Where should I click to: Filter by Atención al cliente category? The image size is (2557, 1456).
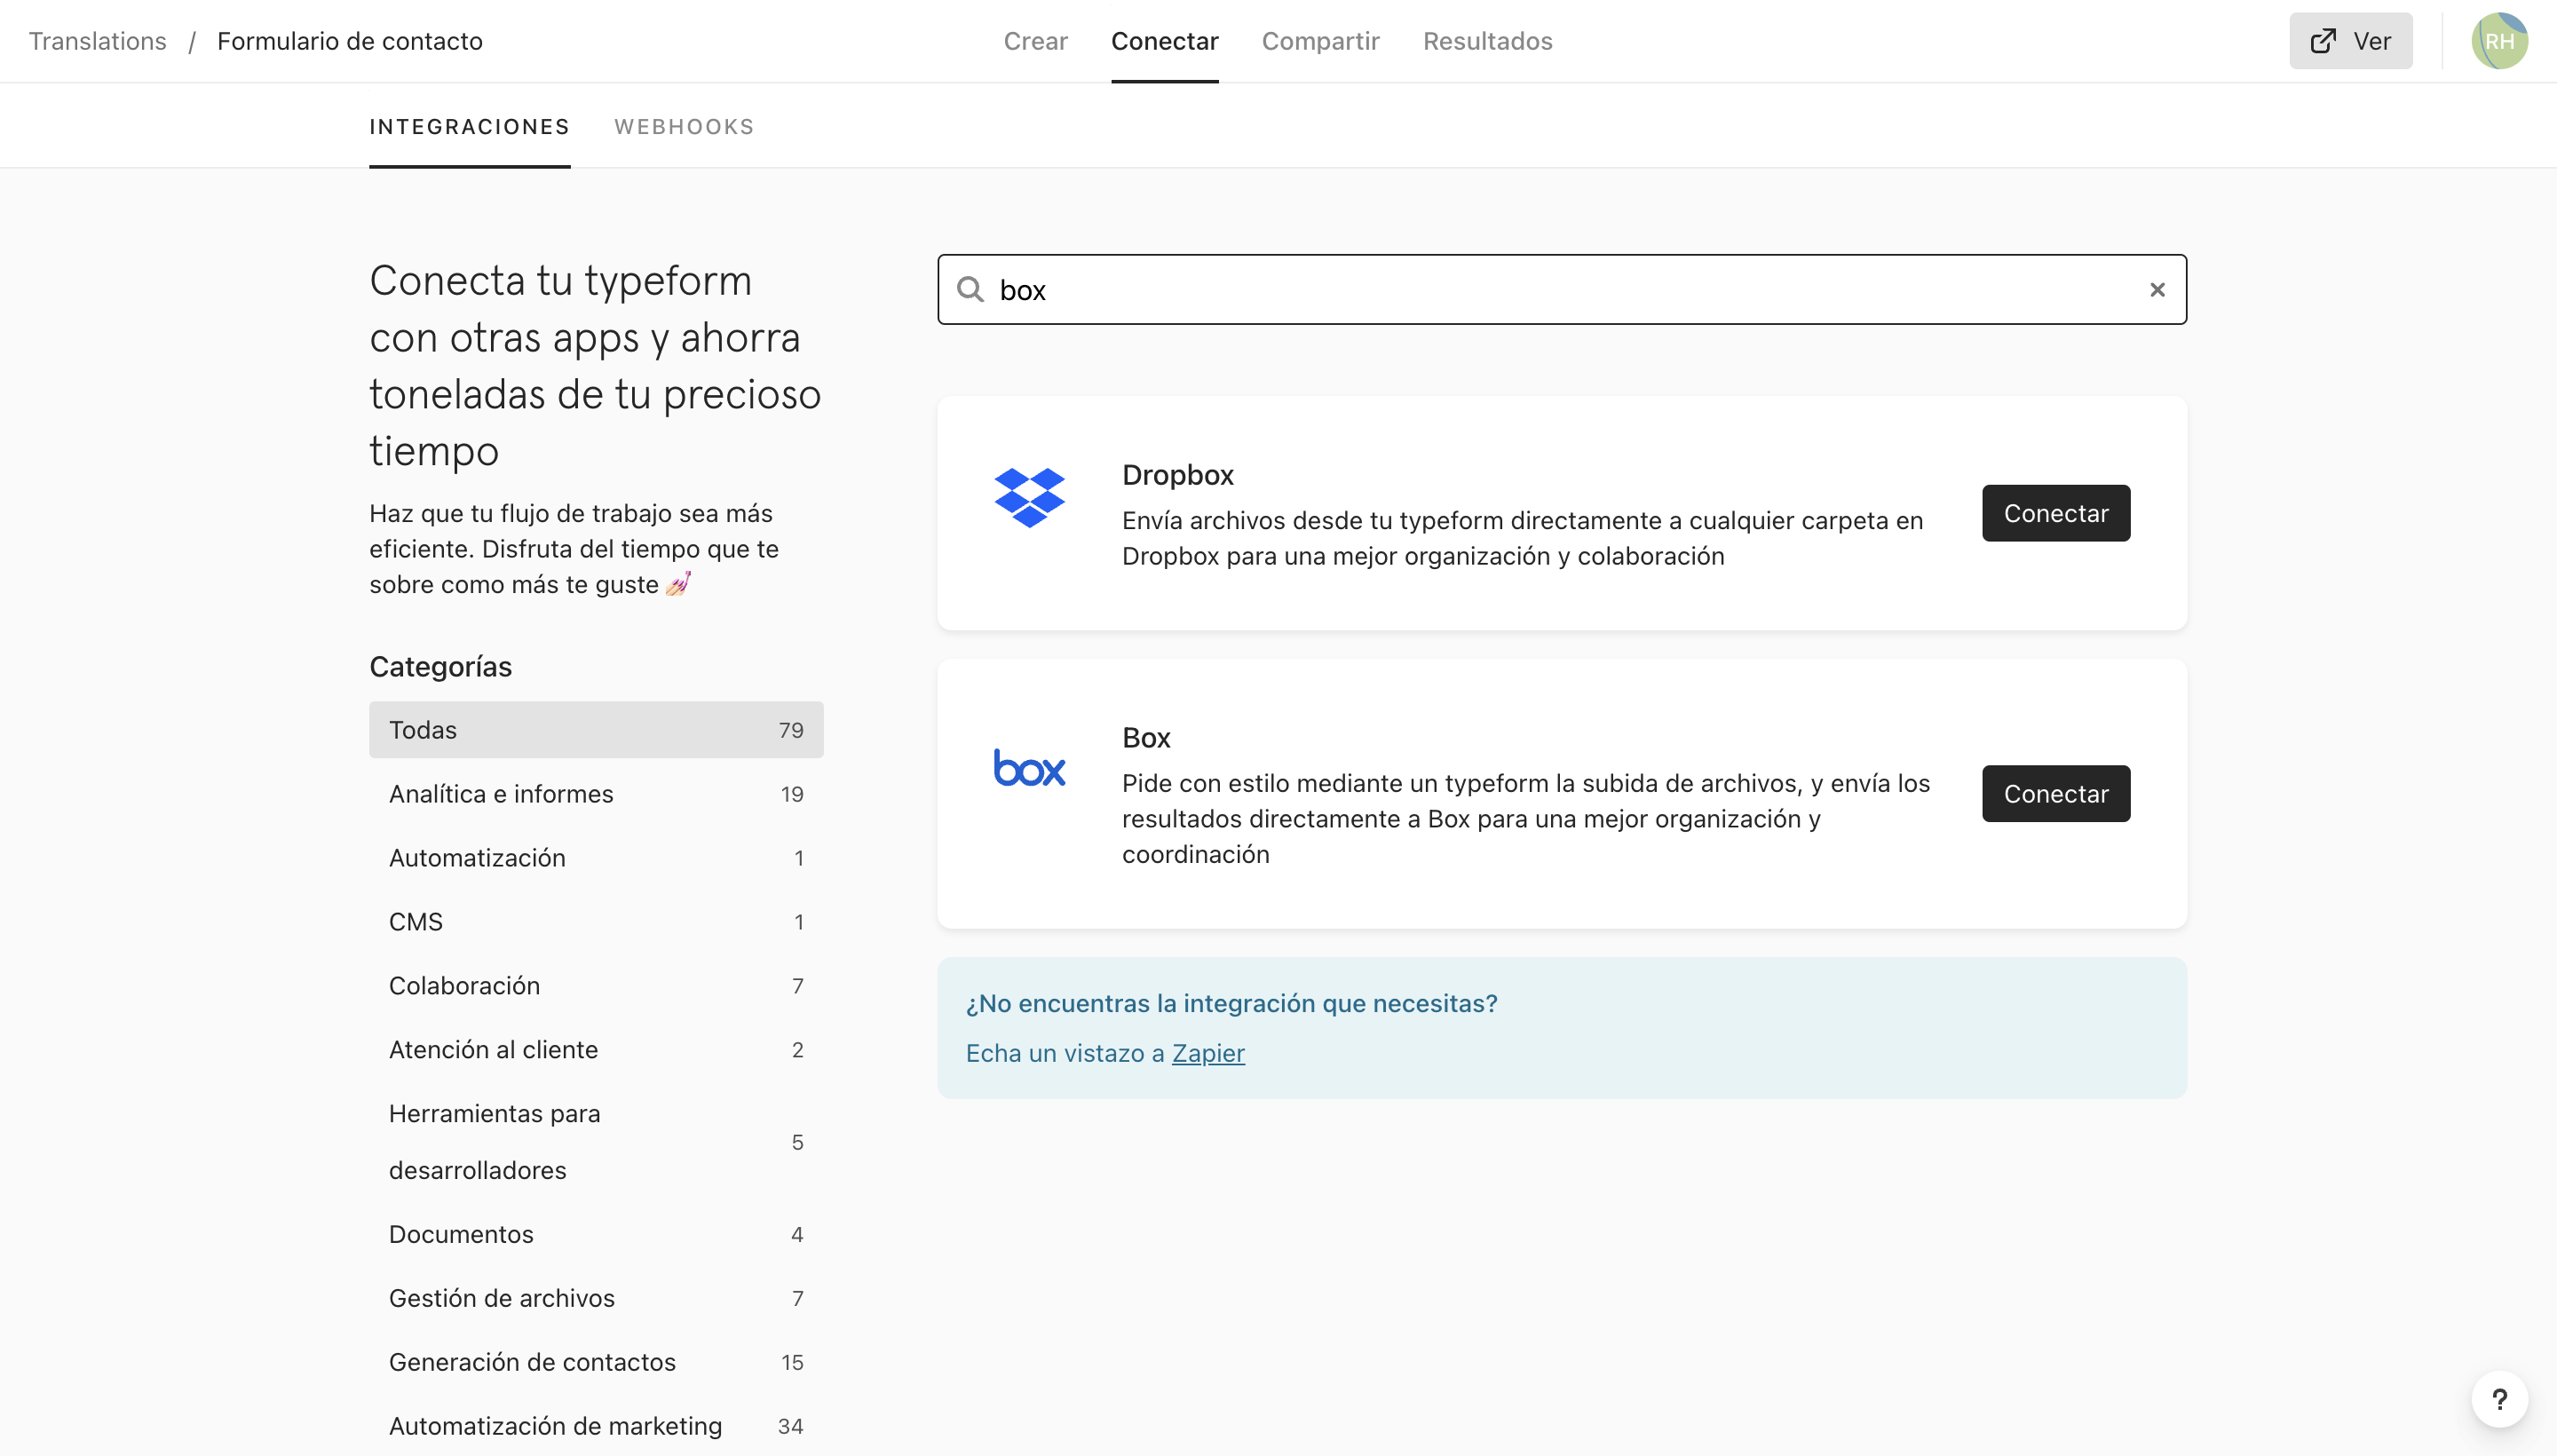596,1050
